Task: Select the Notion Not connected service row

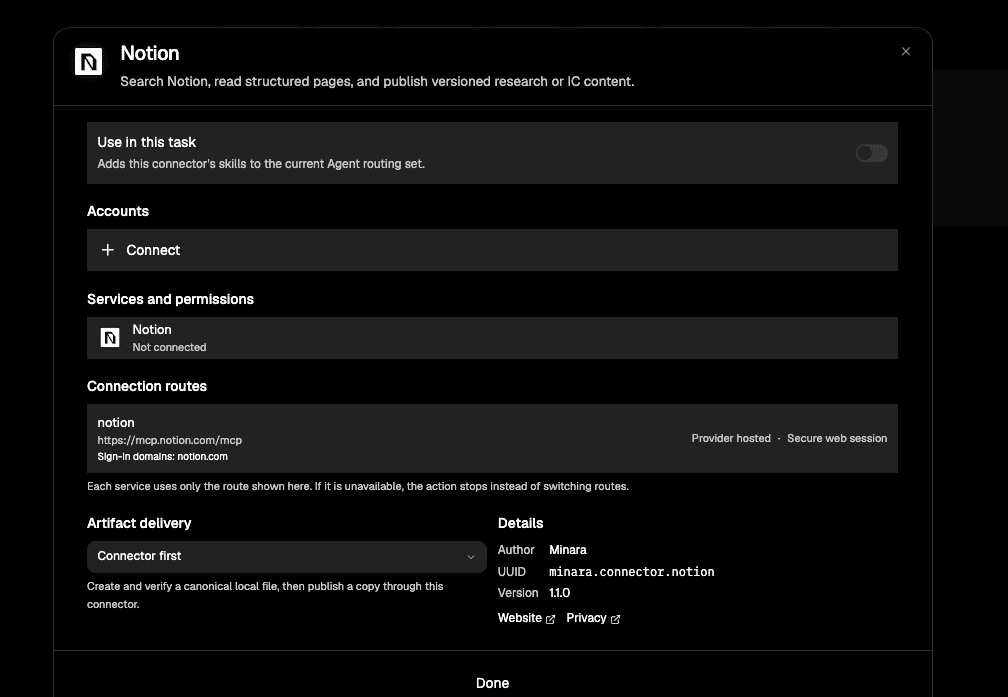Action: 492,338
